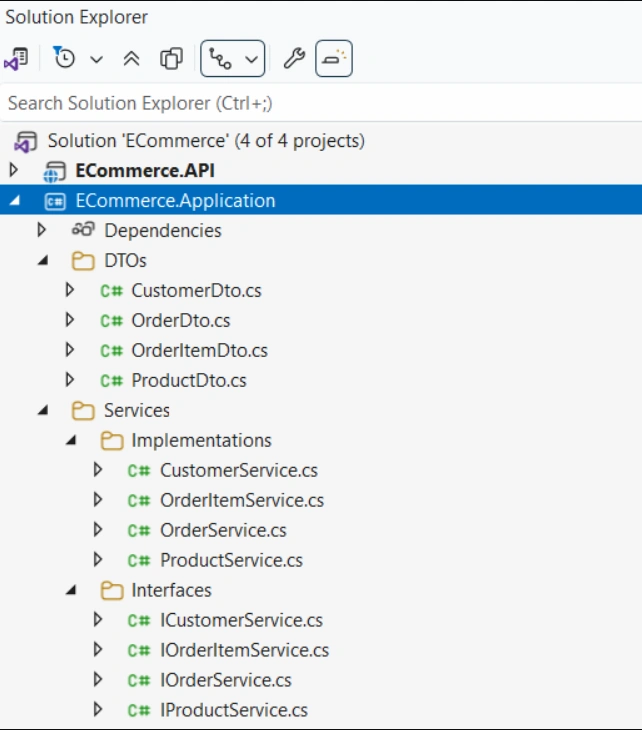Click C# icon beside IProductService.cs

coord(139,710)
